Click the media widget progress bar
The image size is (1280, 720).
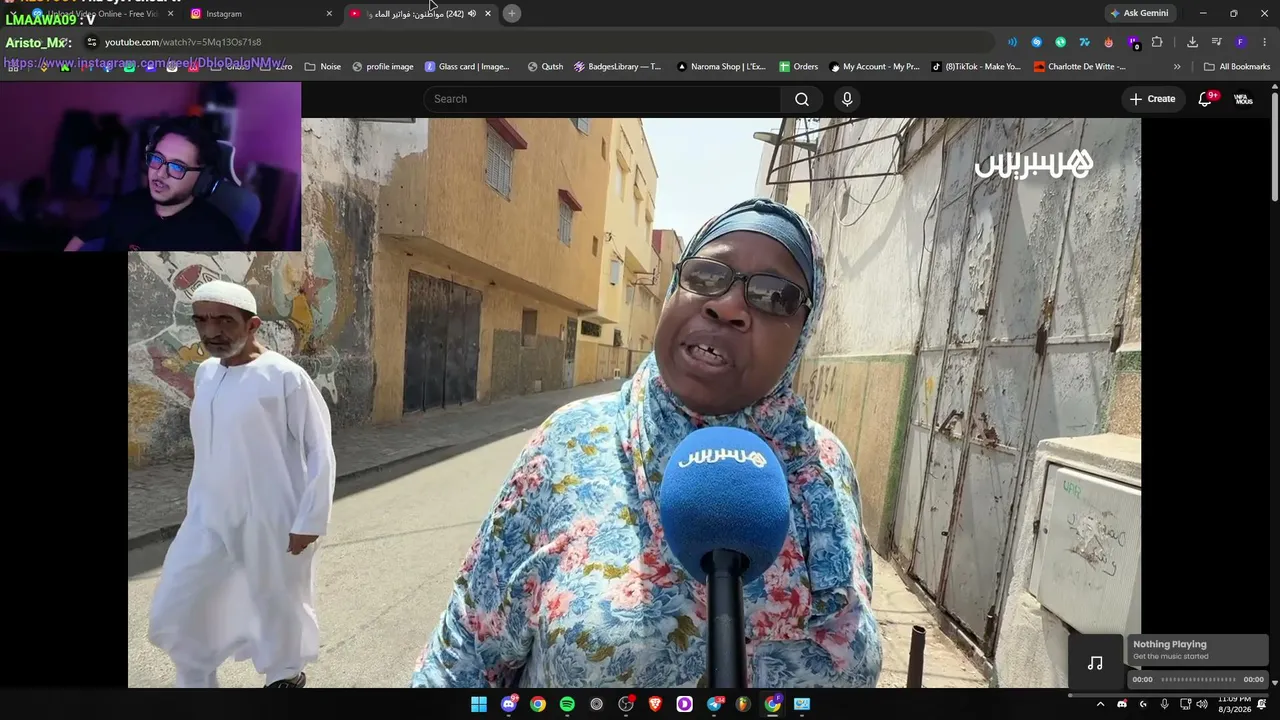point(1198,680)
